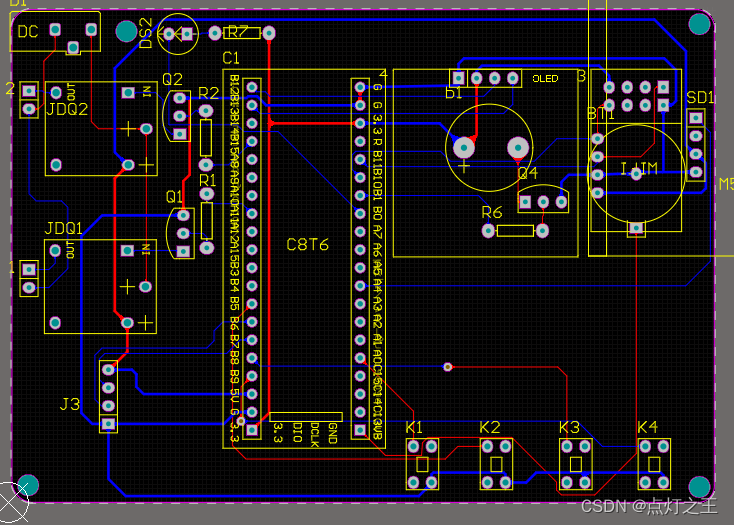This screenshot has width=734, height=525.
Task: Click the R1 designator text
Action: coord(207,180)
